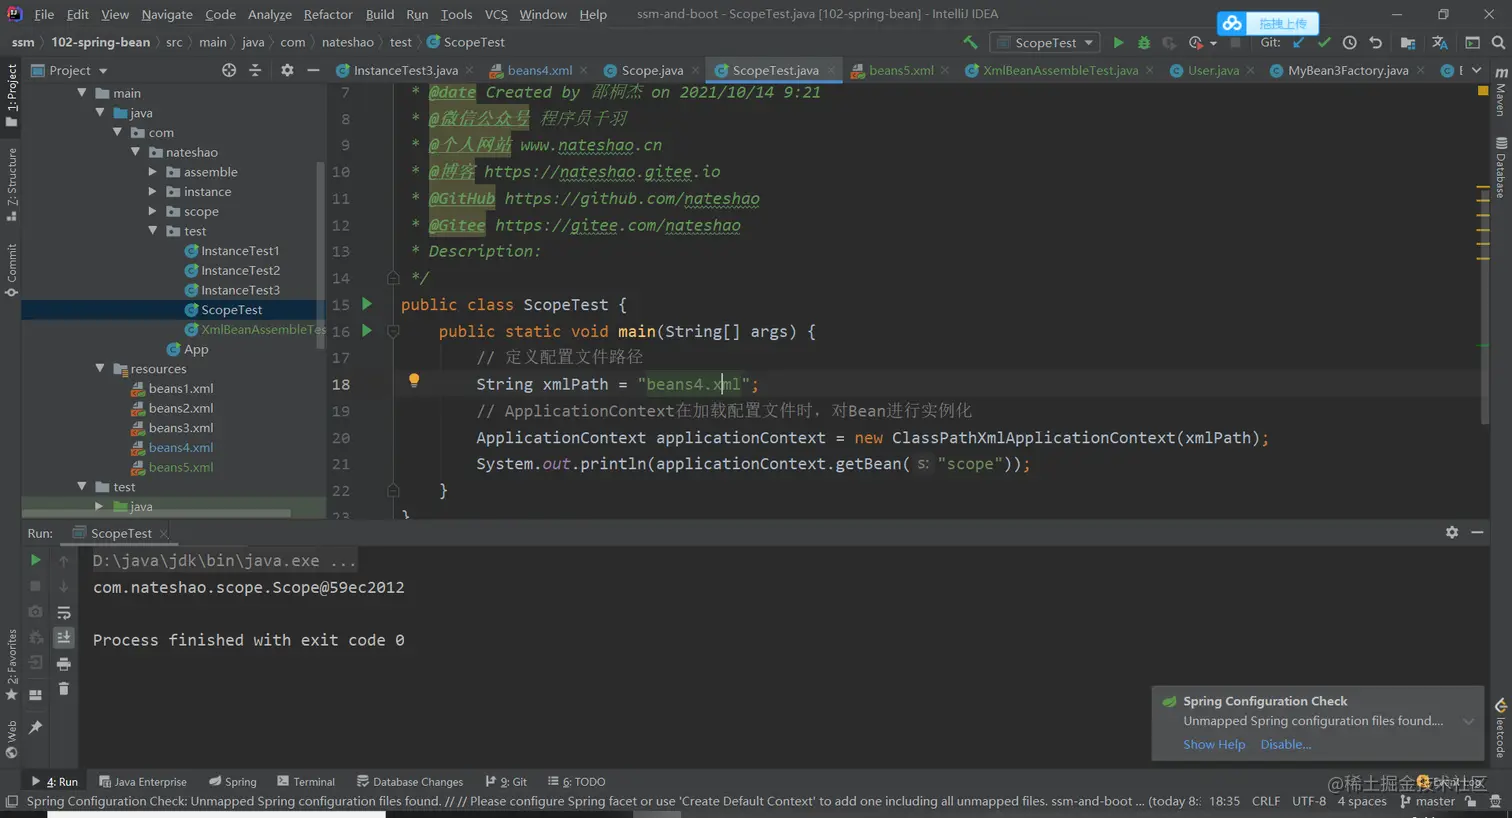Collapse the test package under nateshao

tap(153, 231)
